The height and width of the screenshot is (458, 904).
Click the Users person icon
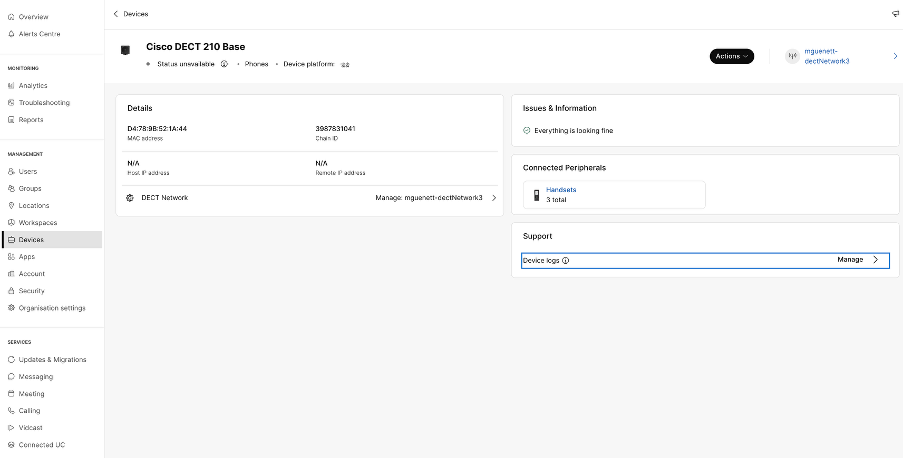pyautogui.click(x=11, y=171)
